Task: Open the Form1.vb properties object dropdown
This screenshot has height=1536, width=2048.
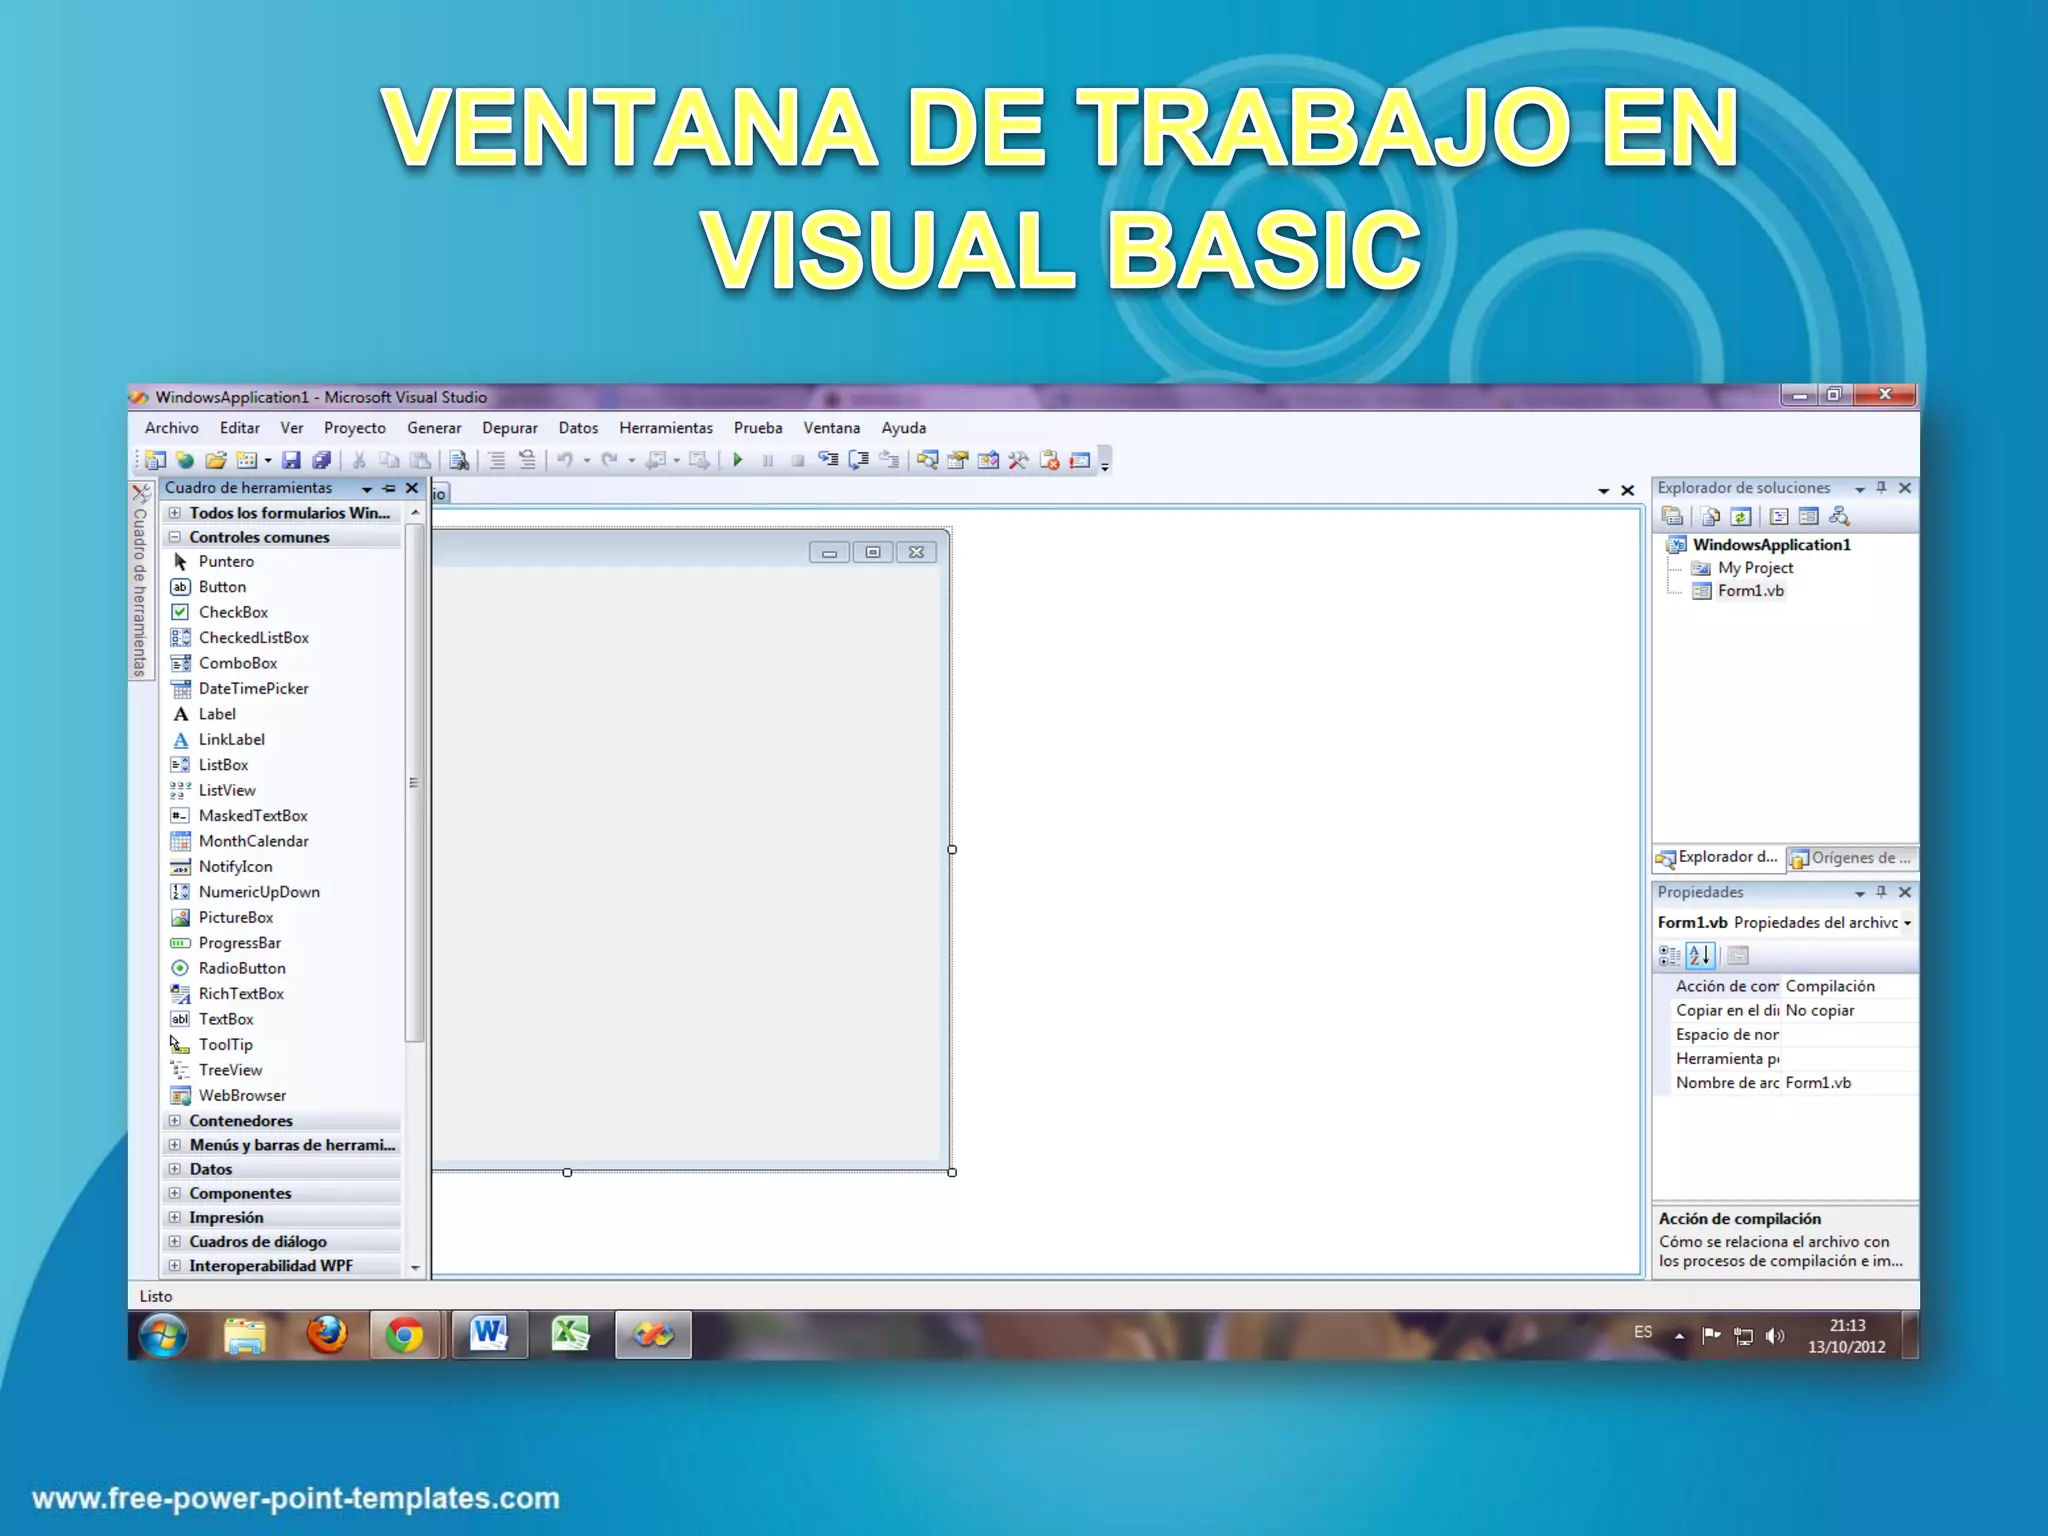Action: tap(1907, 923)
